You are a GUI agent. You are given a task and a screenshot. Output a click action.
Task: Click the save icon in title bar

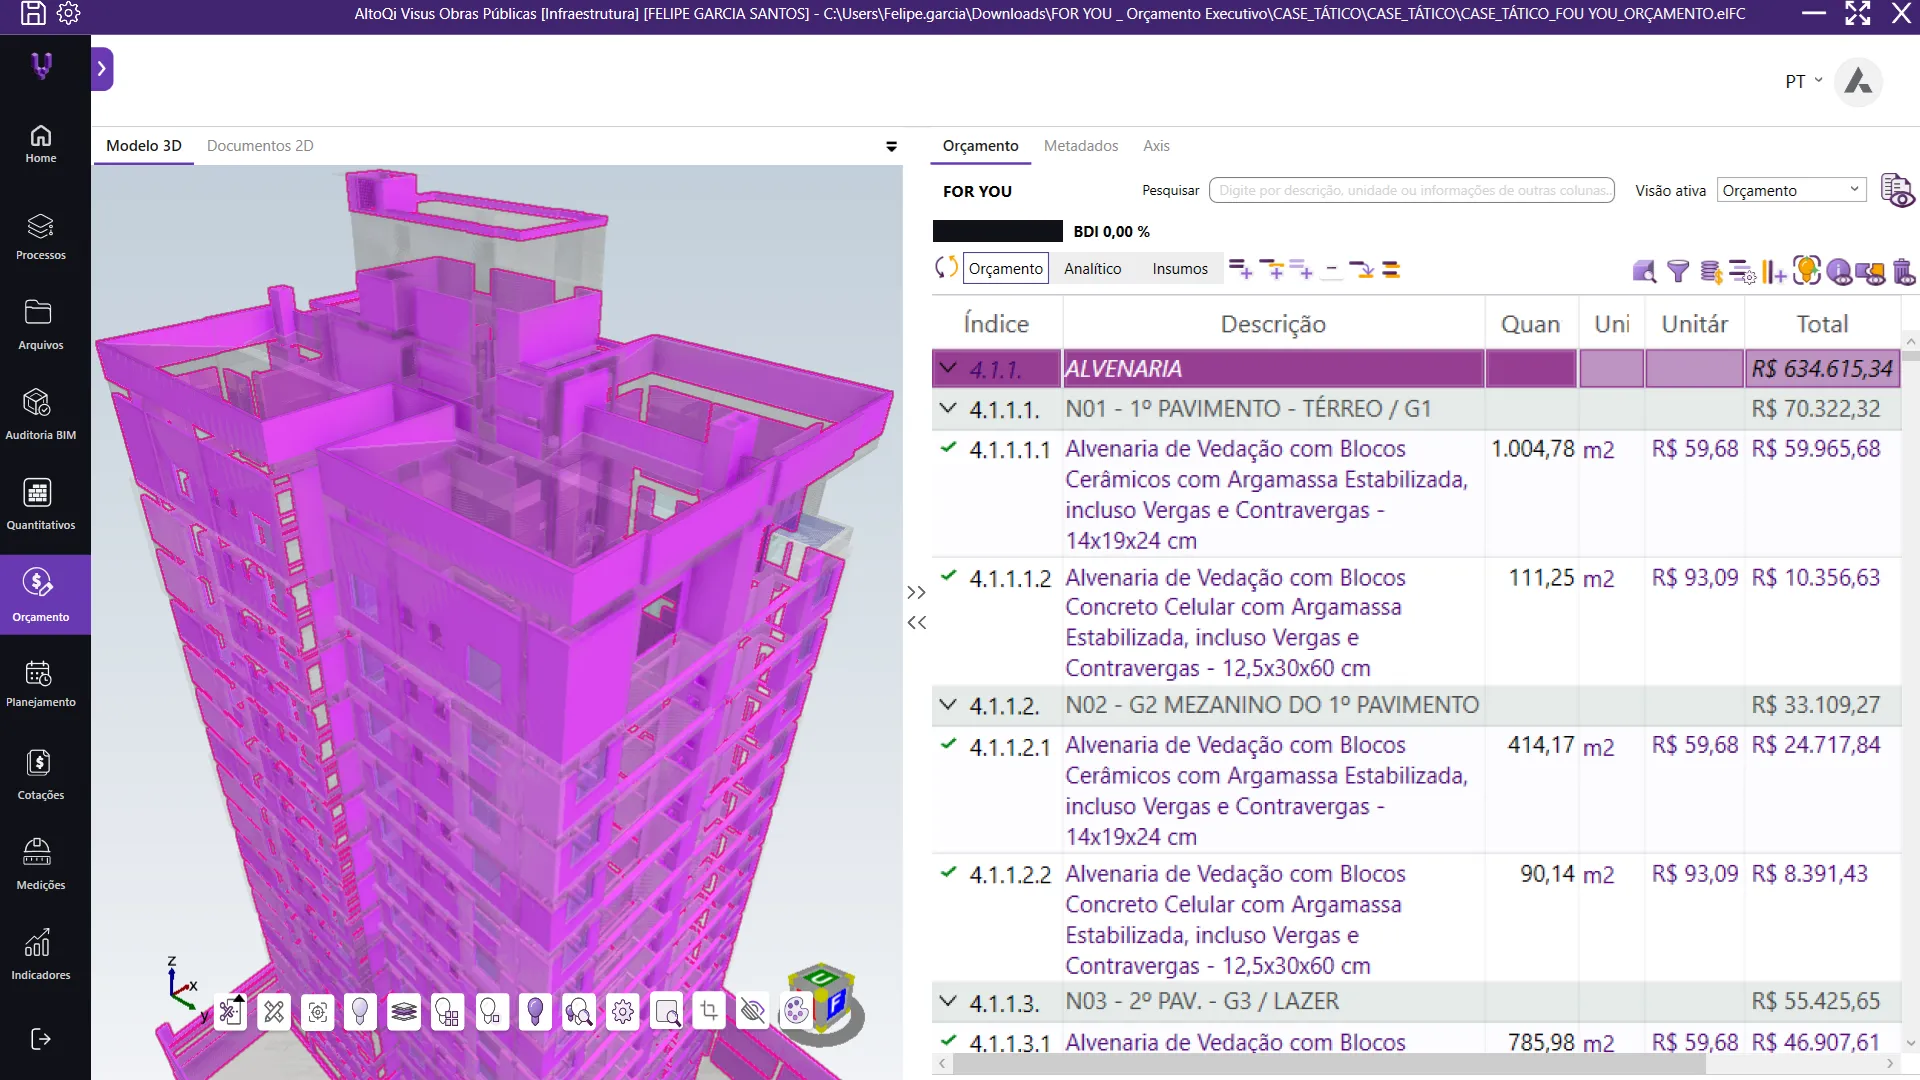(33, 13)
